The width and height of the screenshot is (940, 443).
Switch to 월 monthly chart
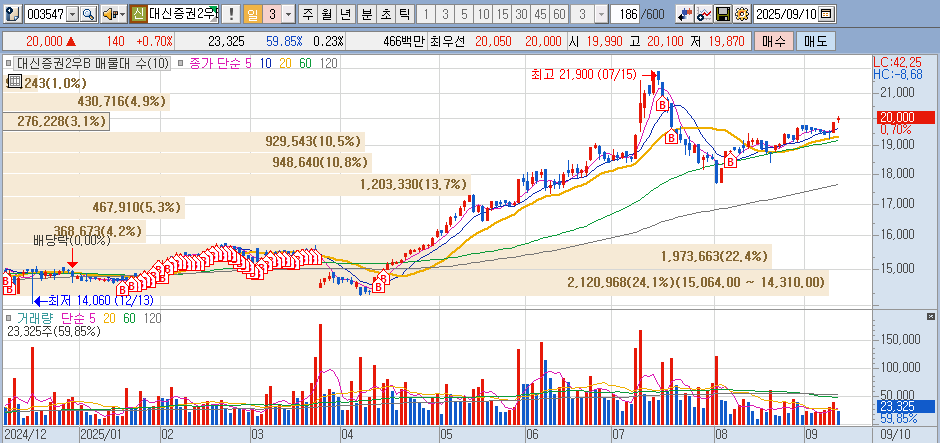(x=326, y=13)
